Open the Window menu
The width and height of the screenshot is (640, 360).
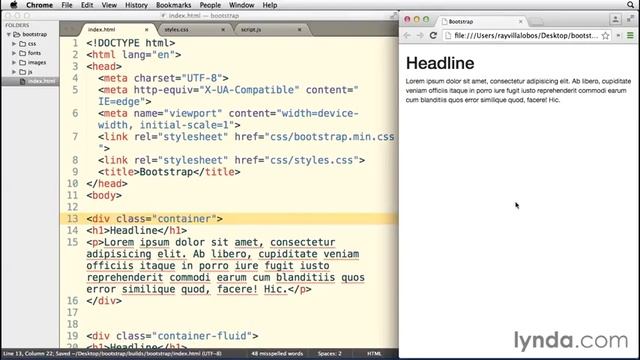point(241,5)
